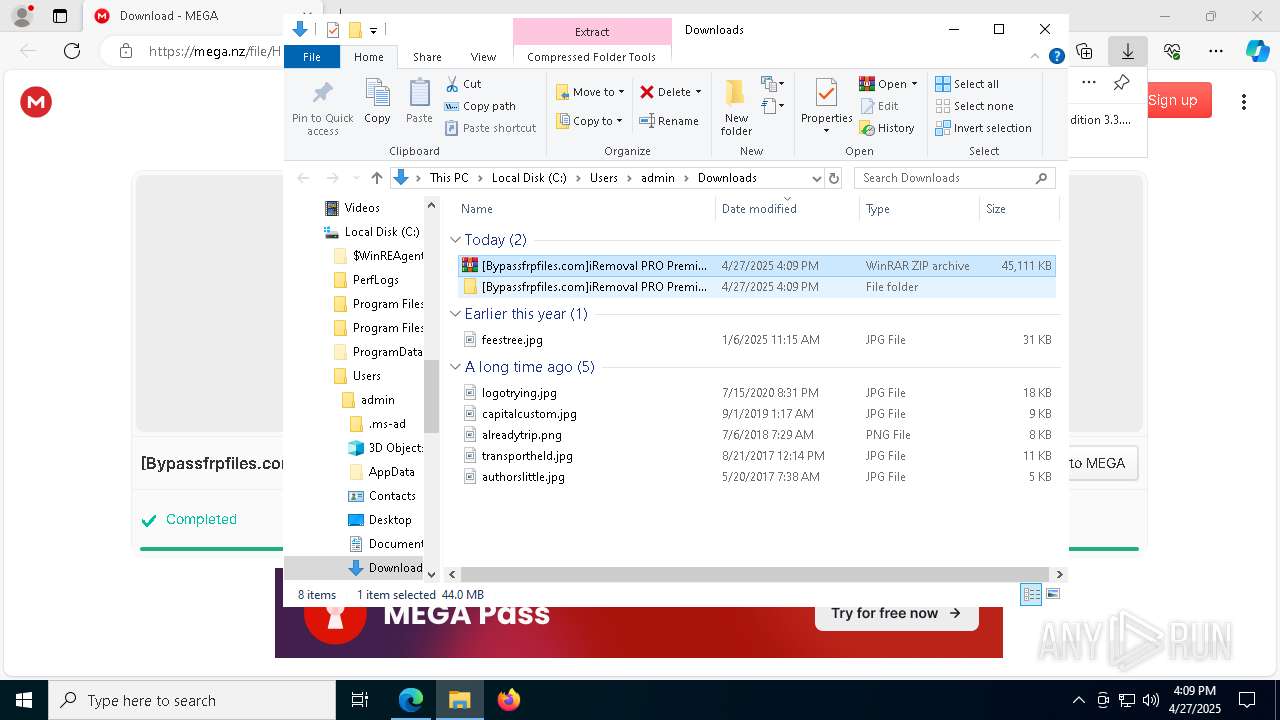Click the horizontal scrollbar in file list
The width and height of the screenshot is (1280, 720).
(x=754, y=574)
